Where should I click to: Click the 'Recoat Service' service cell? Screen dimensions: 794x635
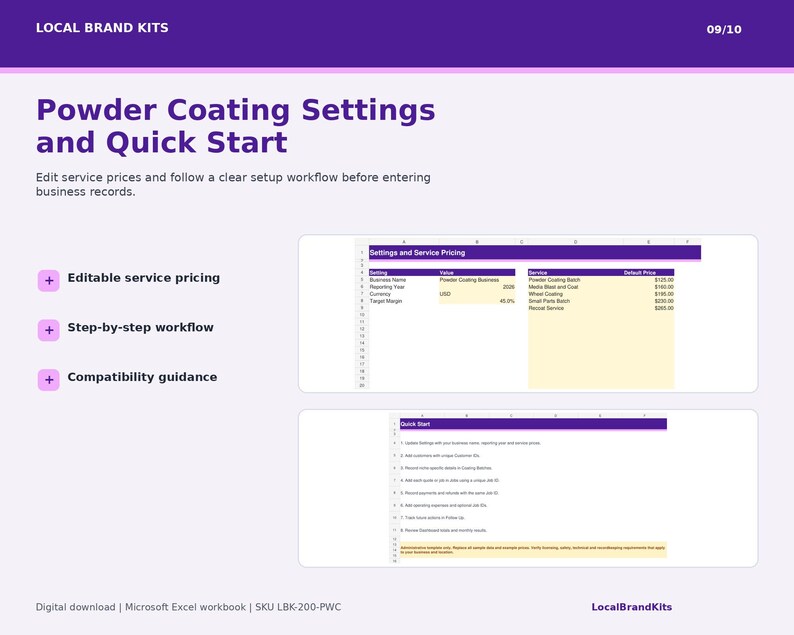point(575,308)
